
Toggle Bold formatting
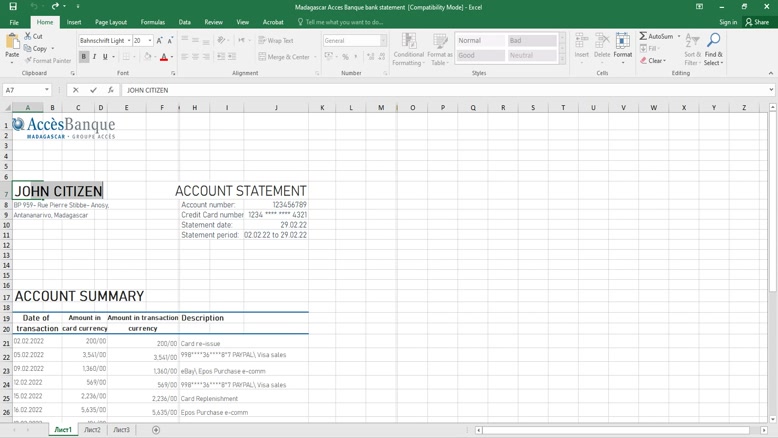pos(84,57)
